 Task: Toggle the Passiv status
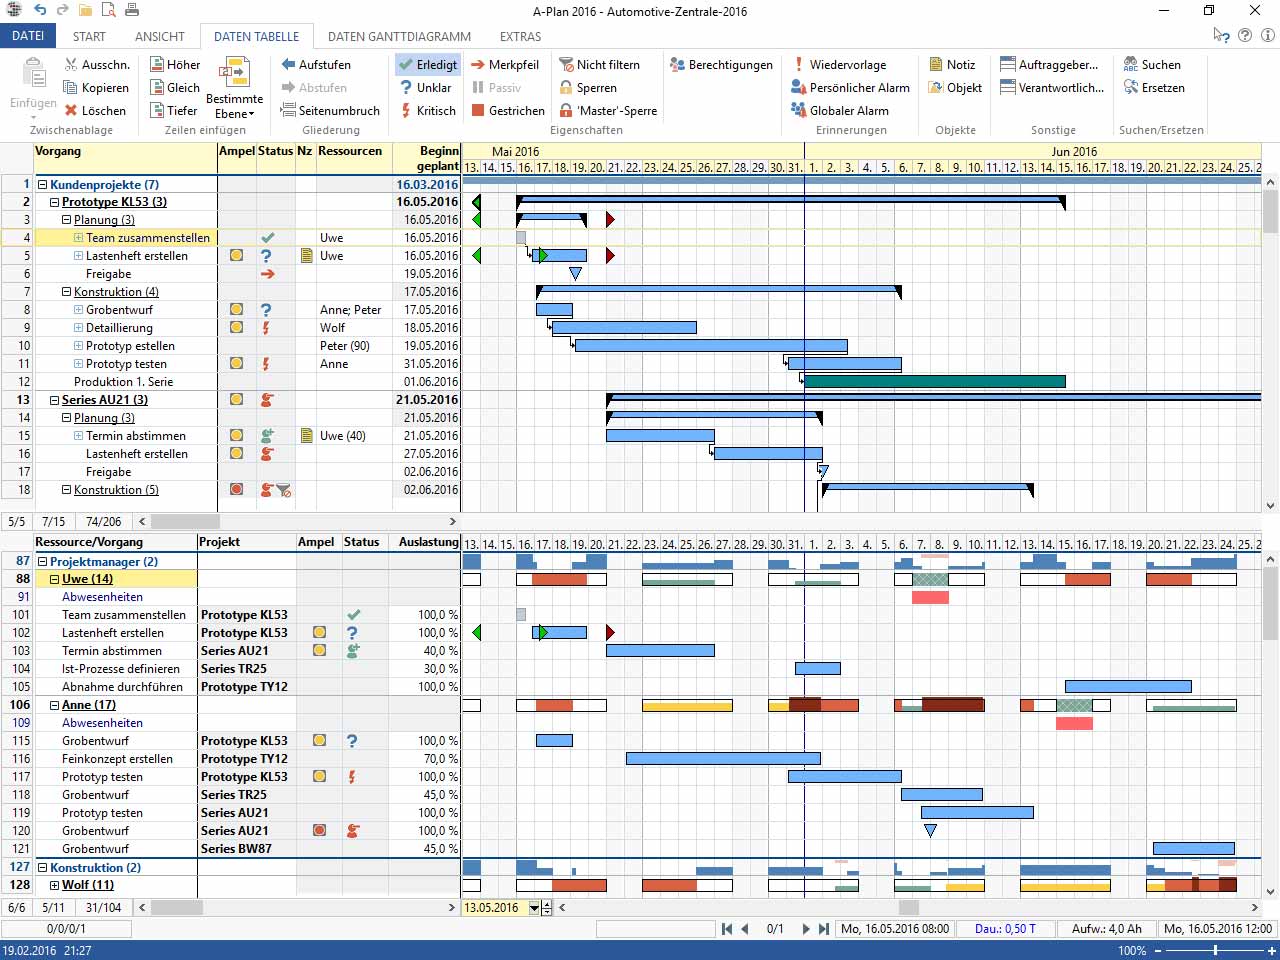[503, 87]
